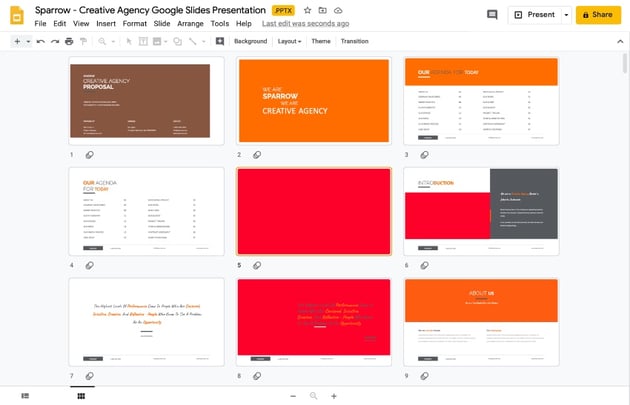Expand image insert options dropdown

[x=166, y=41]
